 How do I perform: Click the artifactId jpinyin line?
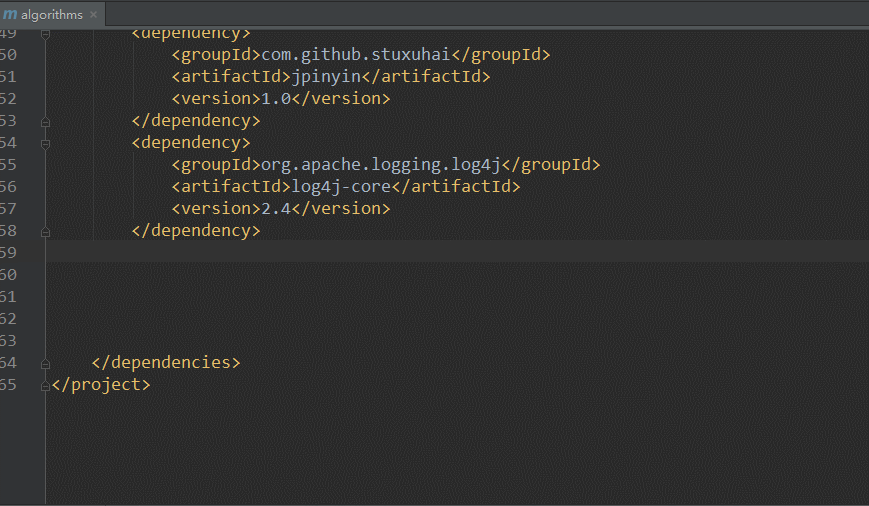click(331, 76)
